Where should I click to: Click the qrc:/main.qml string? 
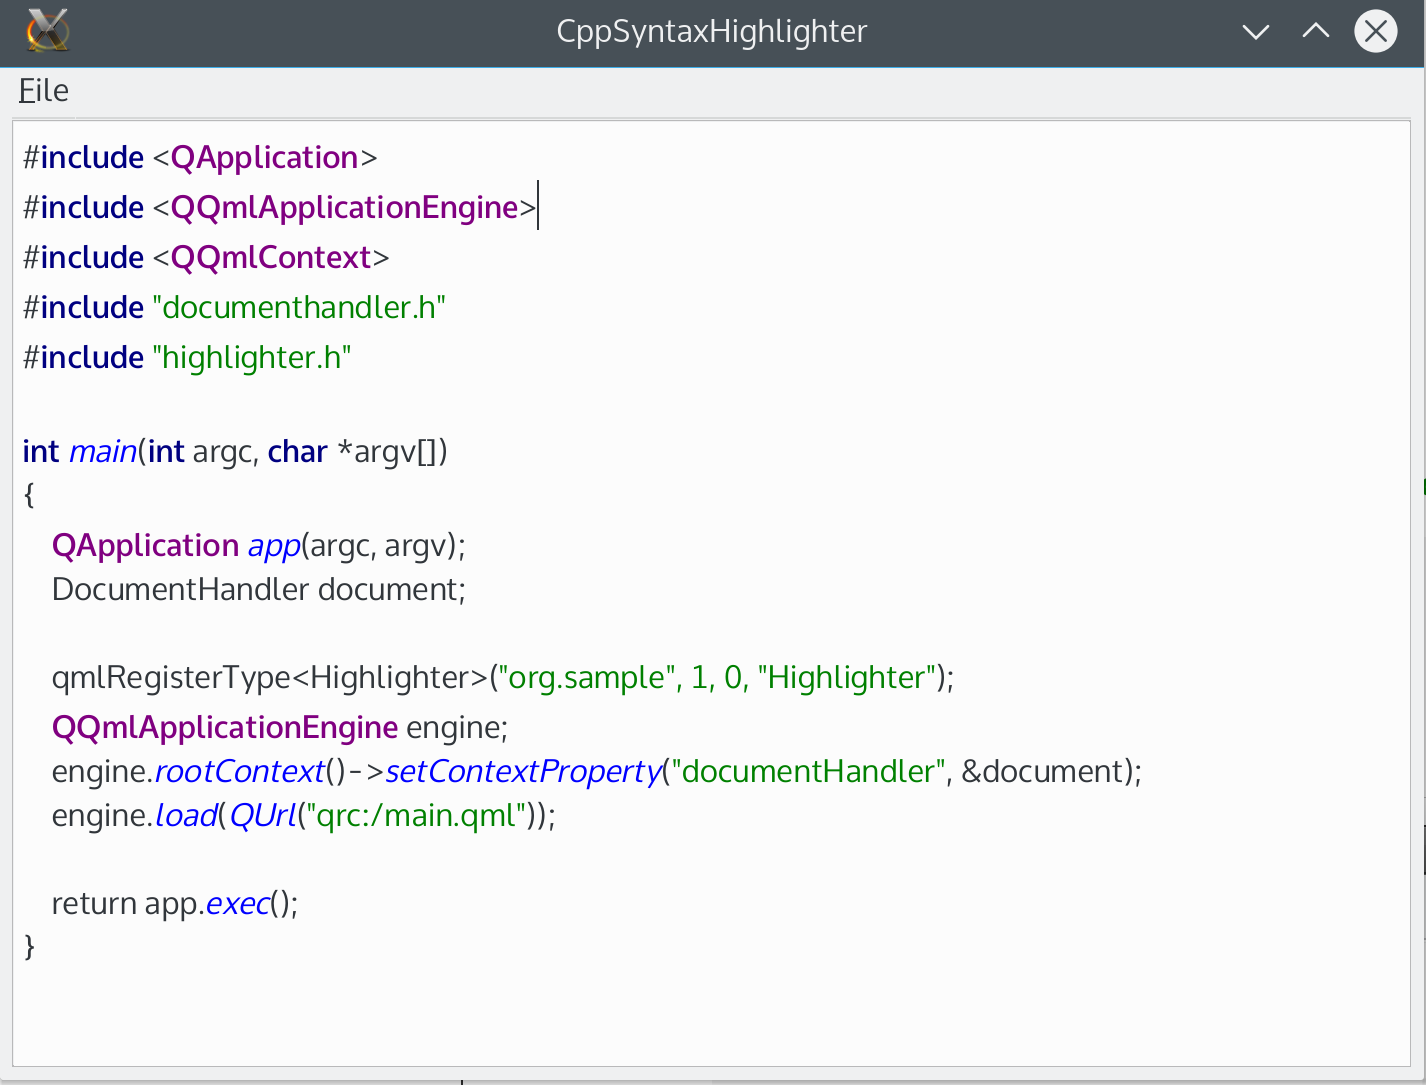[414, 815]
